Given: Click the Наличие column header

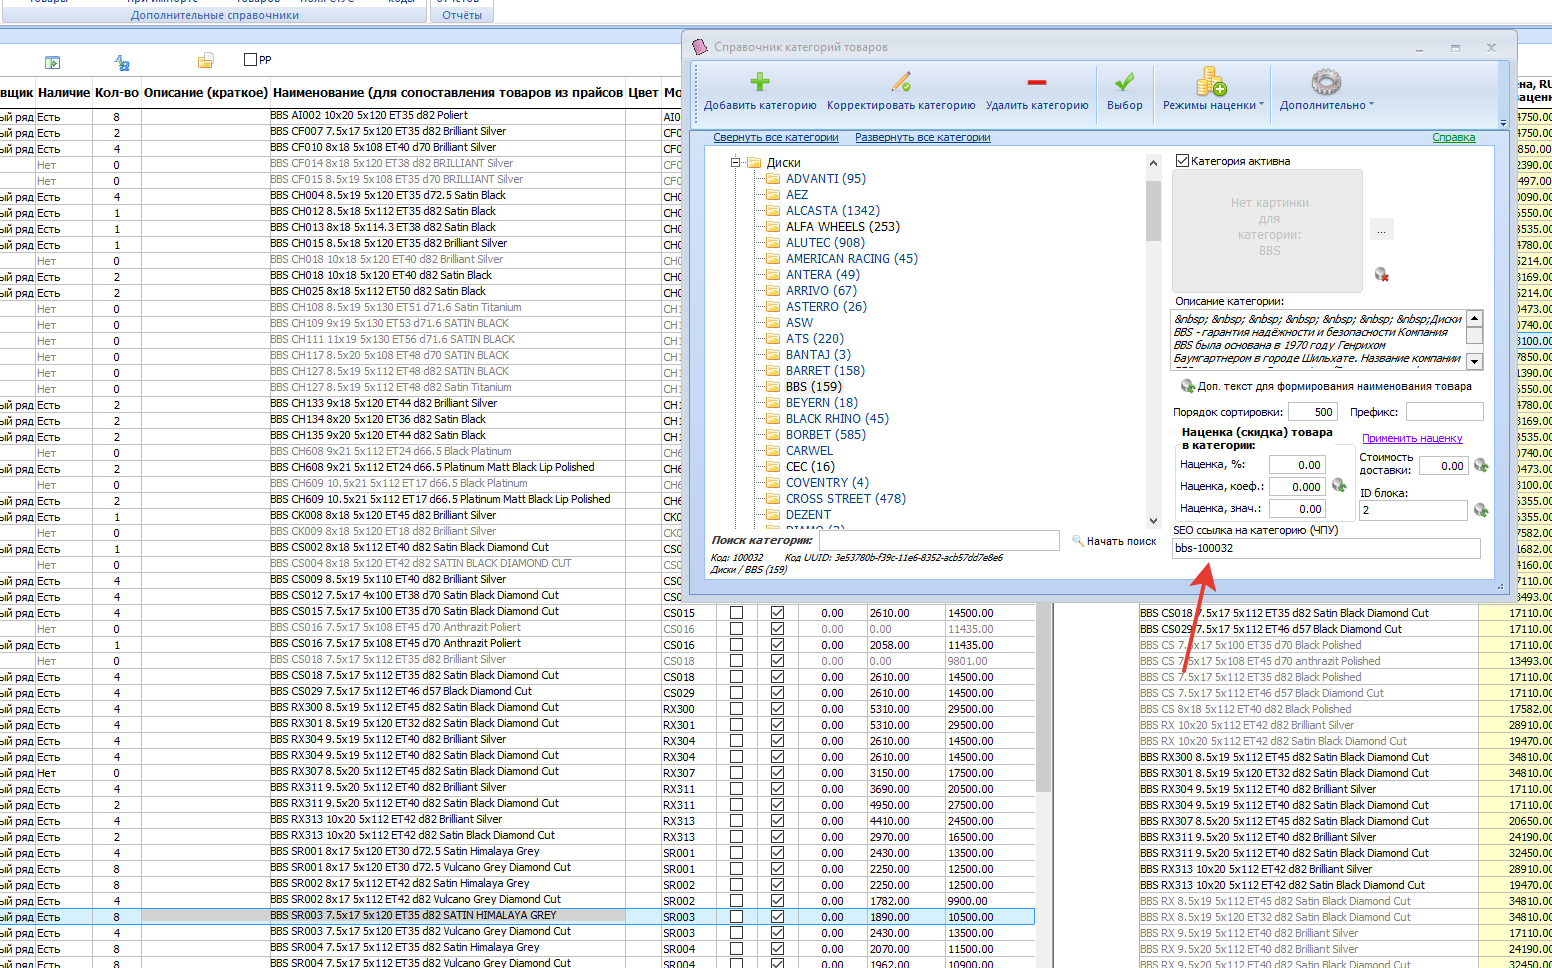Looking at the screenshot, I should (x=64, y=93).
